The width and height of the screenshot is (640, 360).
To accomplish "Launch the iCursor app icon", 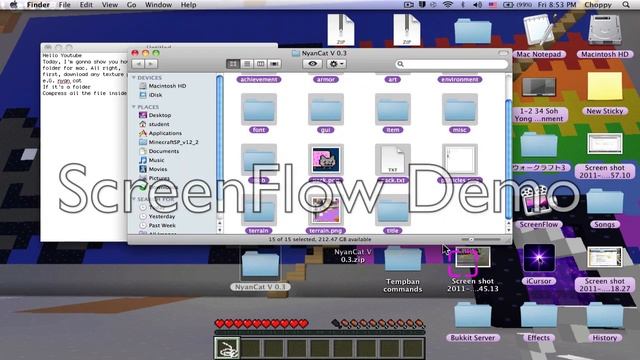I will [x=538, y=258].
